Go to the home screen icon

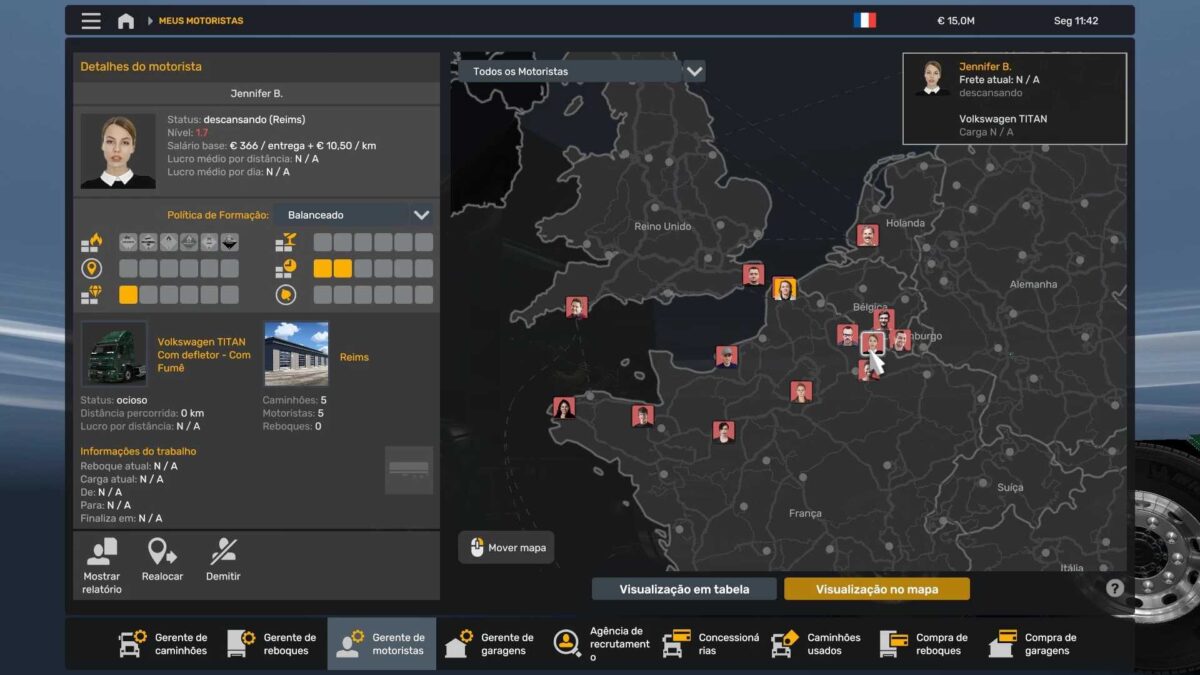click(x=126, y=21)
